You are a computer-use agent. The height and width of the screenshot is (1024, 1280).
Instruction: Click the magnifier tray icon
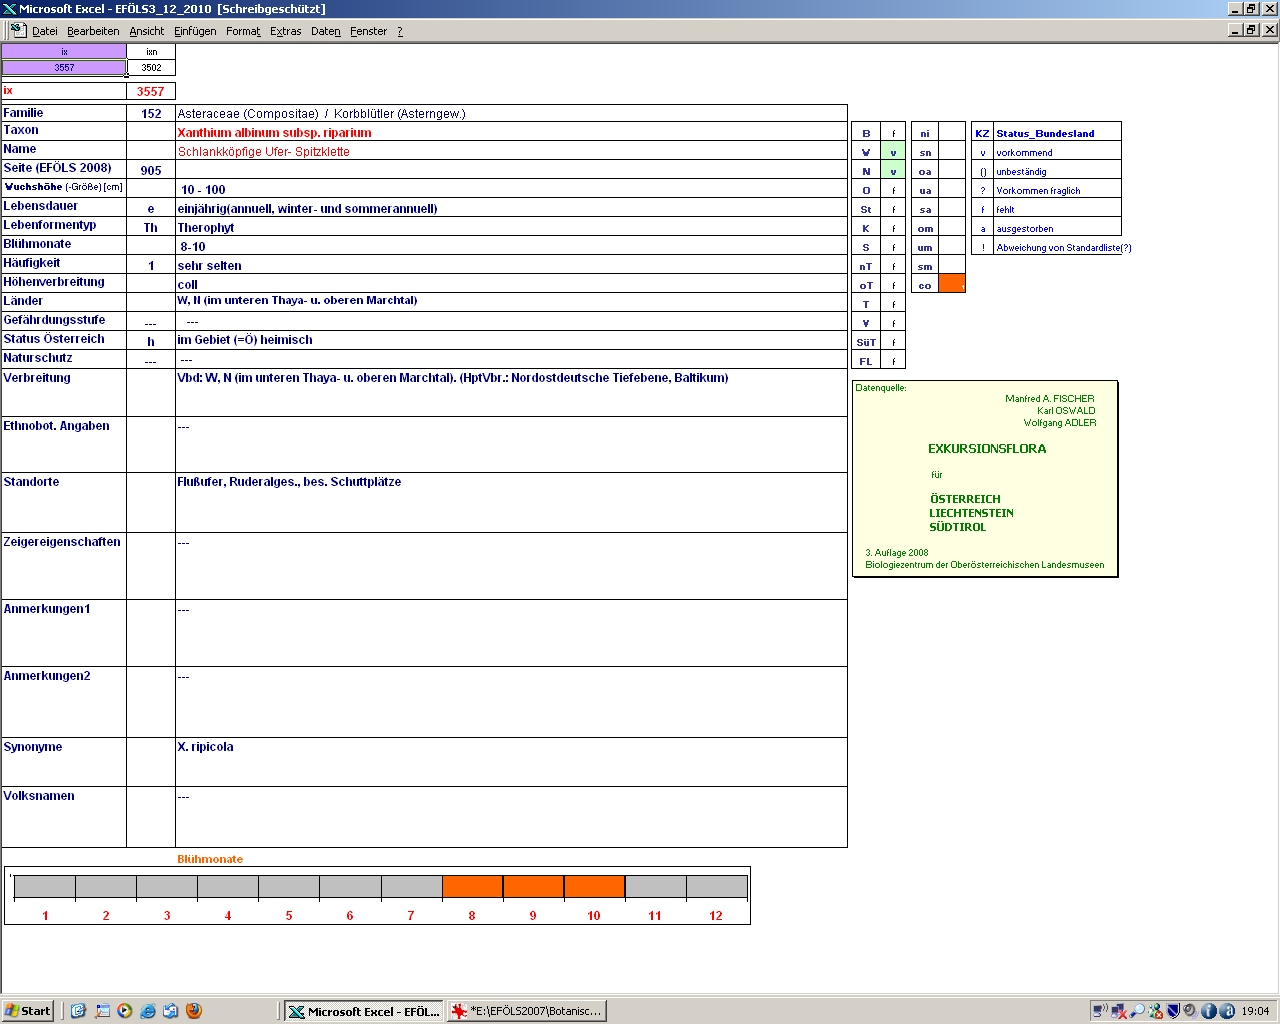(x=1137, y=1011)
